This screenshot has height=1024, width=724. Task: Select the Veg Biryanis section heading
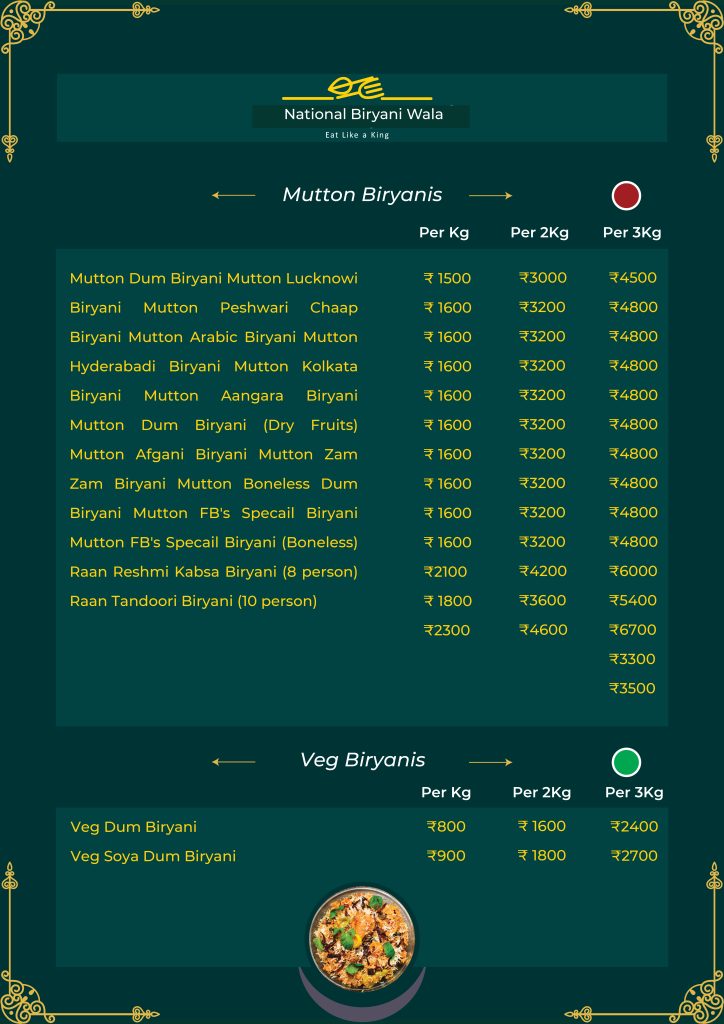[x=362, y=760]
